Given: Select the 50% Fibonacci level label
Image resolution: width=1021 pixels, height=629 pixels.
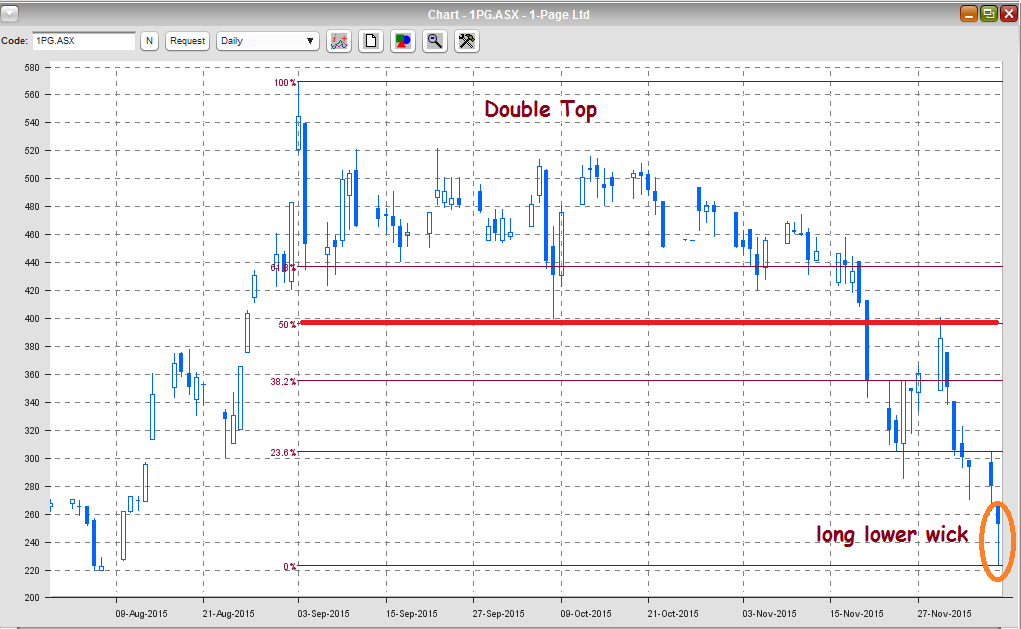Looking at the screenshot, I should pos(287,324).
